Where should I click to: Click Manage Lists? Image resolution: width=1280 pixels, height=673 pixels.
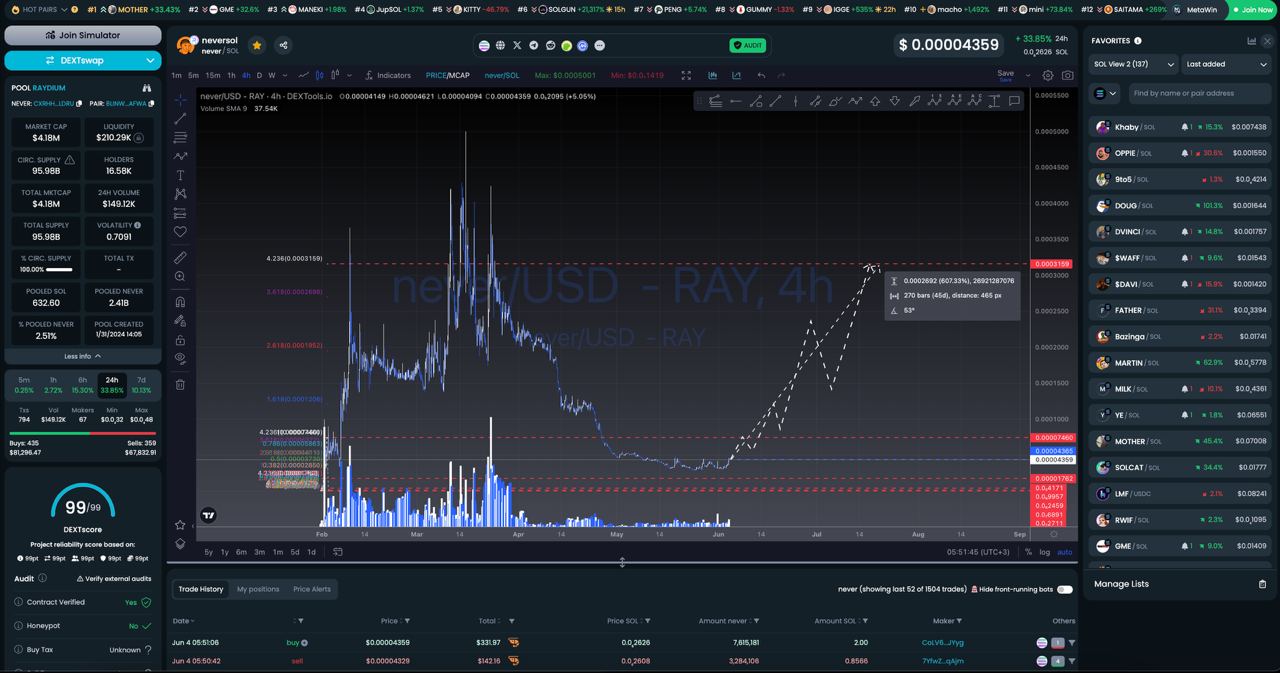[x=1121, y=584]
